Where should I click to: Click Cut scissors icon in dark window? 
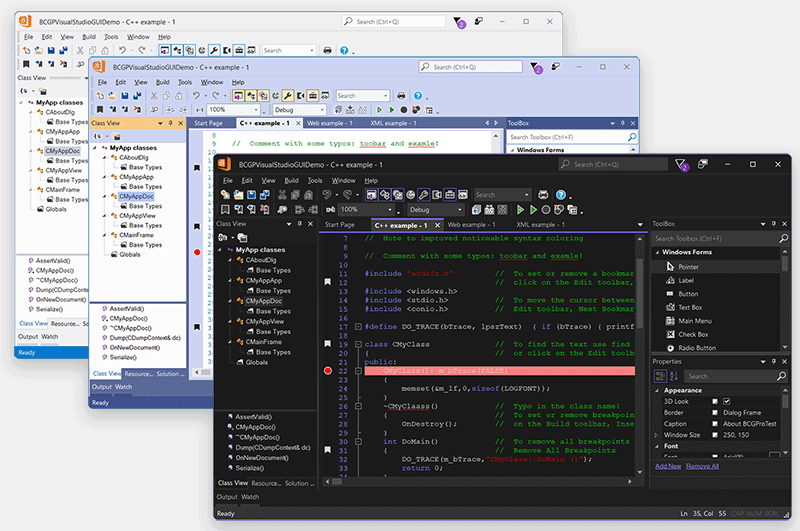(282, 195)
